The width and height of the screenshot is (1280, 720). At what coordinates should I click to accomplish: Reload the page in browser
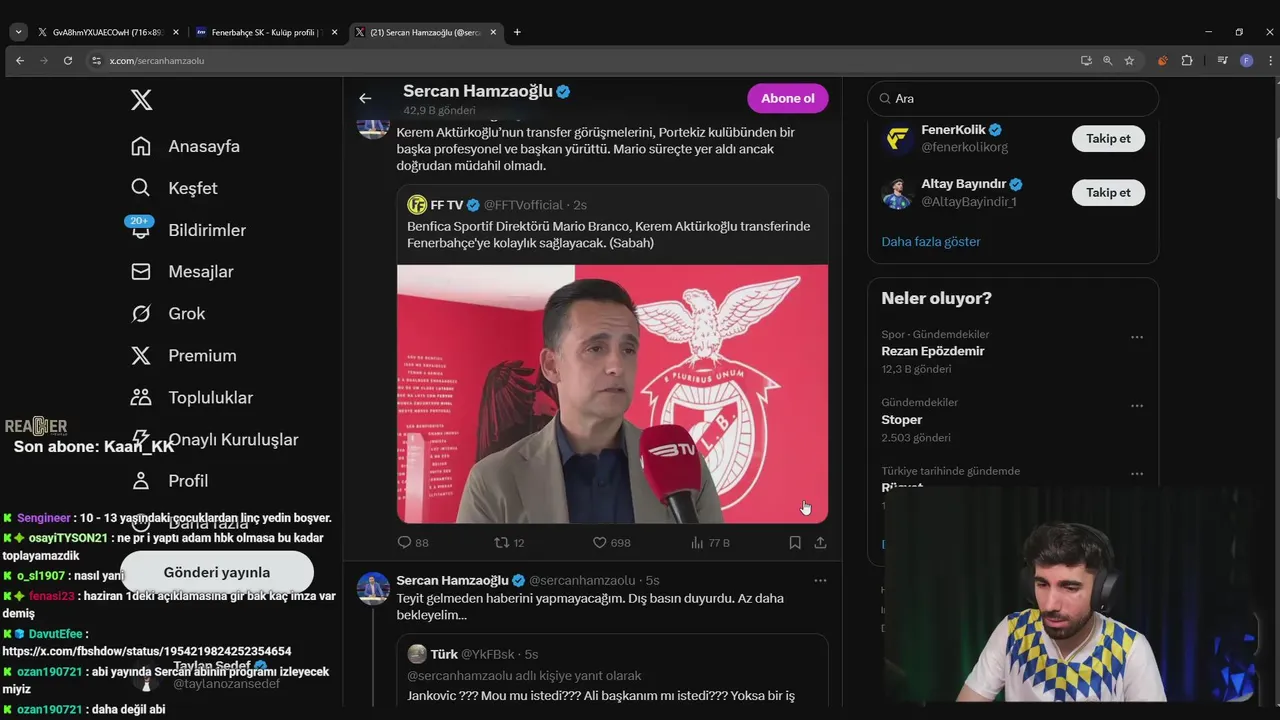tap(68, 61)
